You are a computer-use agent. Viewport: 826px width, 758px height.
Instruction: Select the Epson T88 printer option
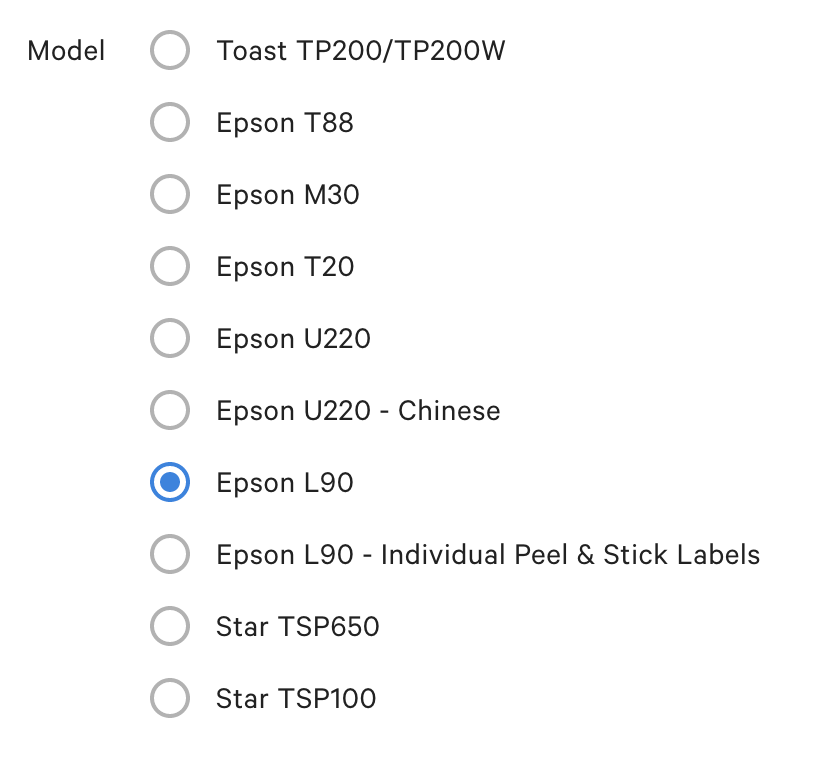[170, 122]
